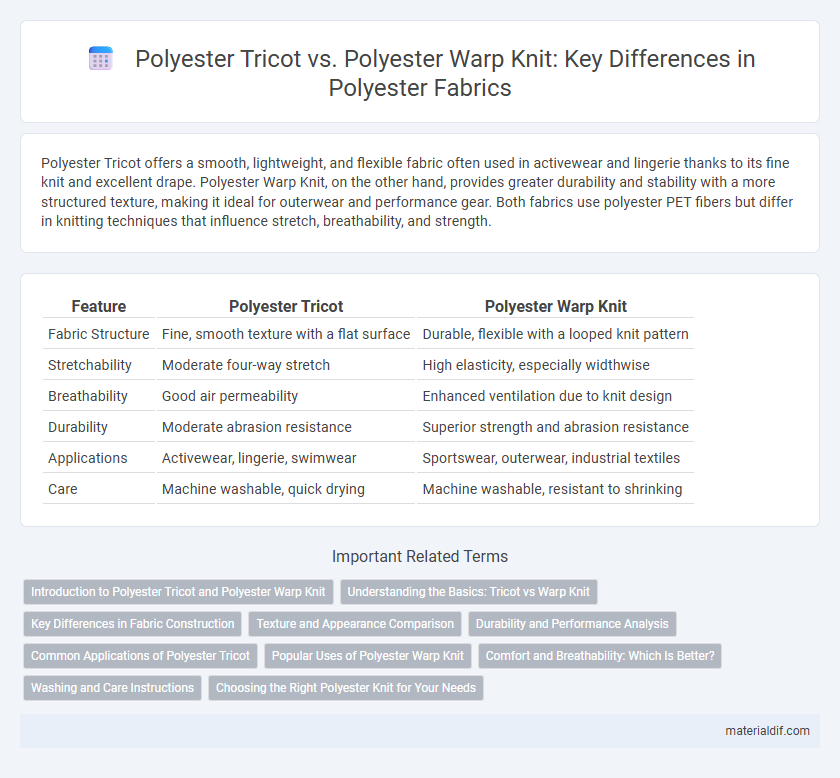
Task: Click the Important Related Terms heading
Action: [420, 556]
